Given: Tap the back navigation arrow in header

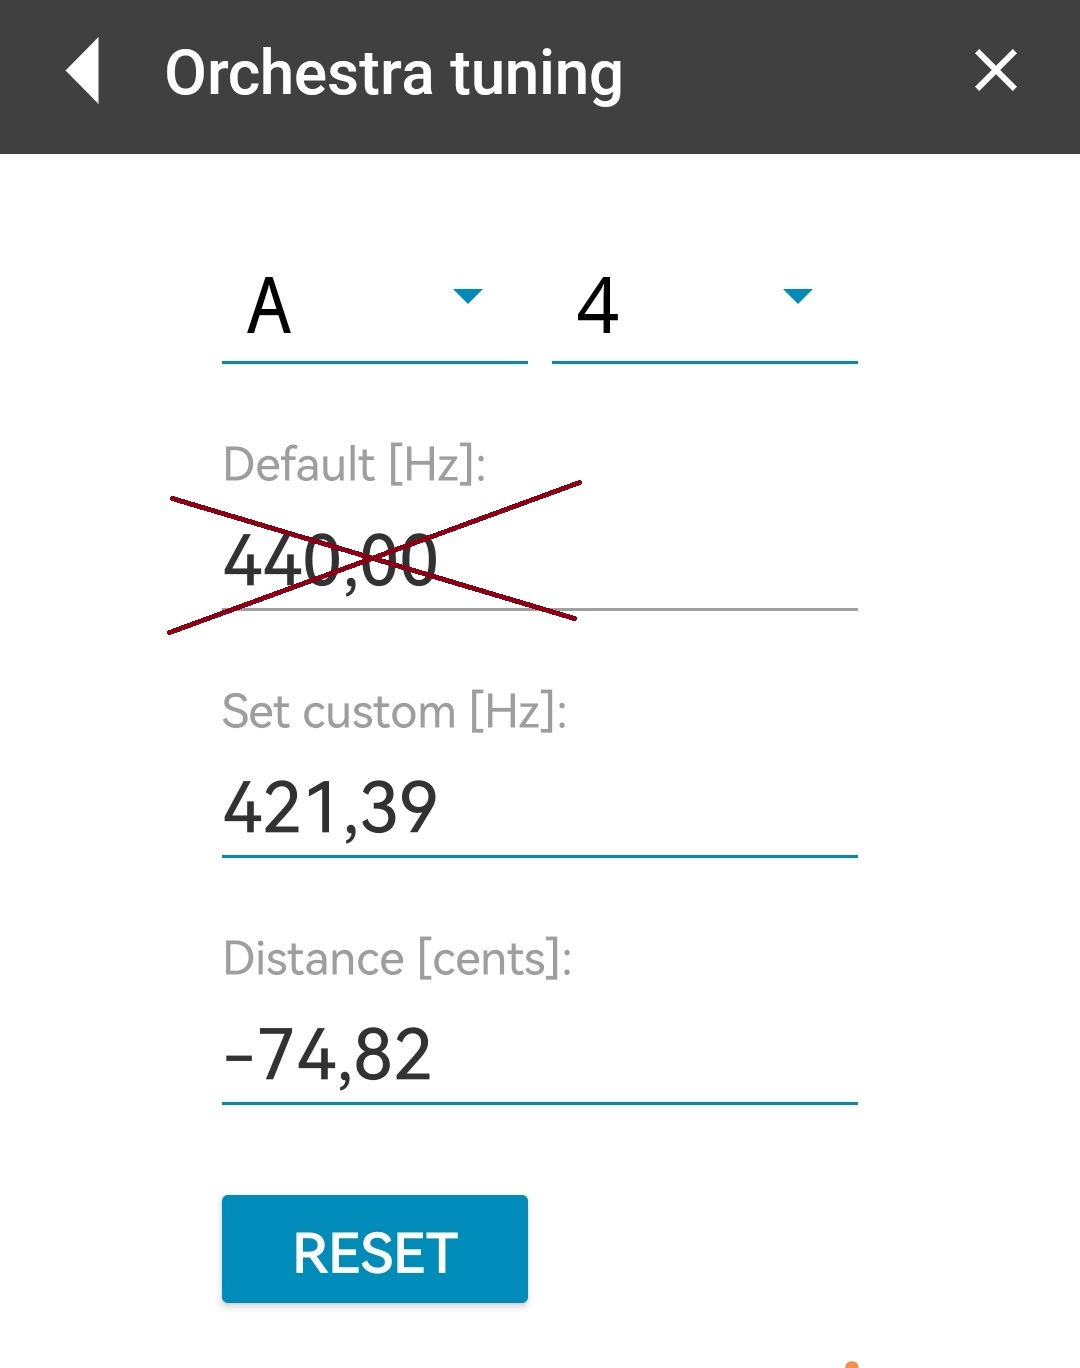Looking at the screenshot, I should (85, 73).
